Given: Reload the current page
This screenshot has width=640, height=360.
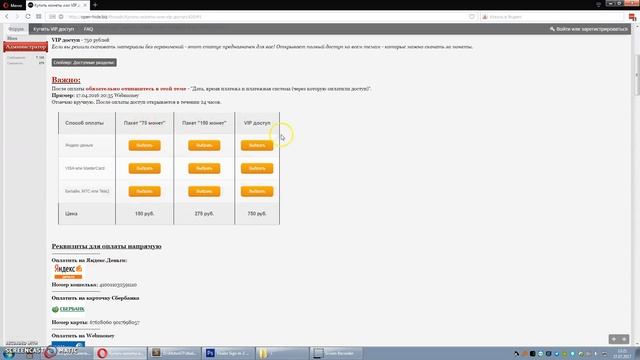Looking at the screenshot, I should click(28, 17).
